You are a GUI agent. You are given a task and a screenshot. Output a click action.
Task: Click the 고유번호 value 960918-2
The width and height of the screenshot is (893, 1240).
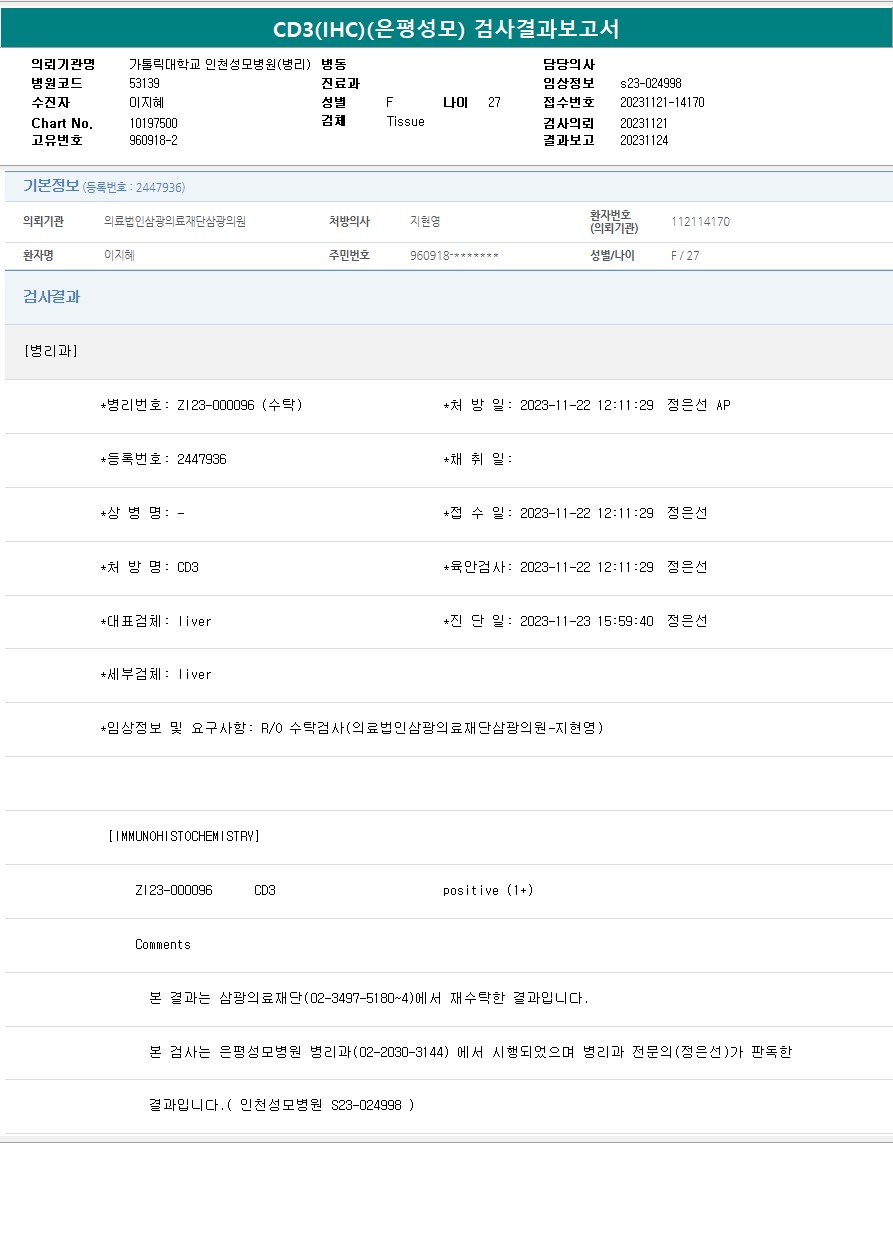click(154, 141)
